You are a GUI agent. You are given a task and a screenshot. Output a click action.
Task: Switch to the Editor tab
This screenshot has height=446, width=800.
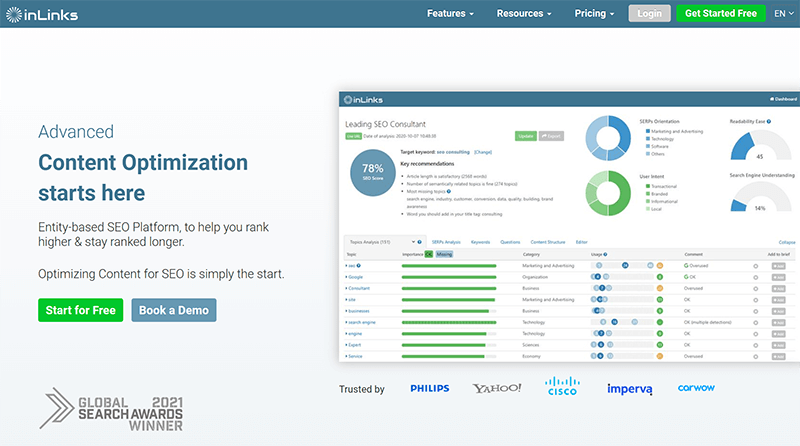pos(582,242)
